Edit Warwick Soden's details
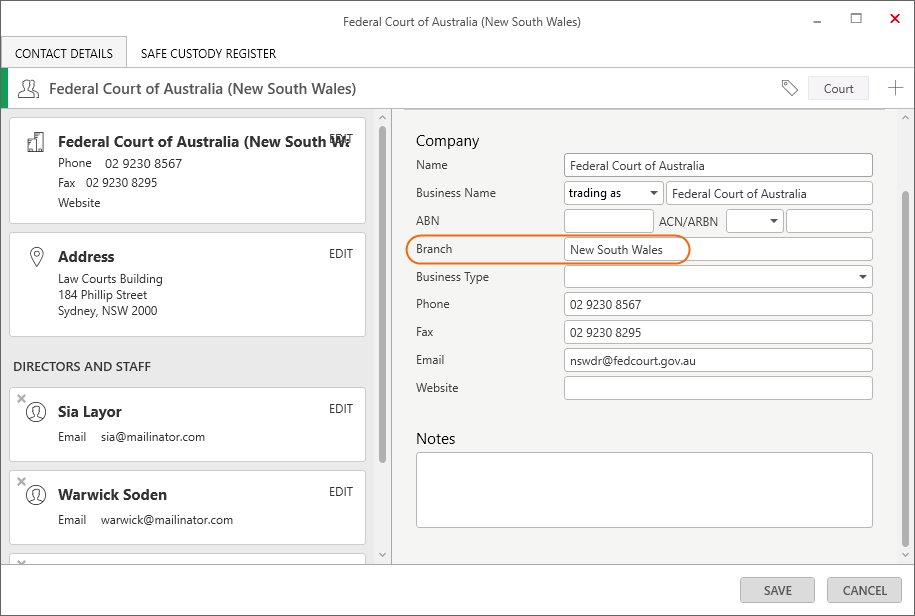This screenshot has height=616, width=915. (341, 492)
